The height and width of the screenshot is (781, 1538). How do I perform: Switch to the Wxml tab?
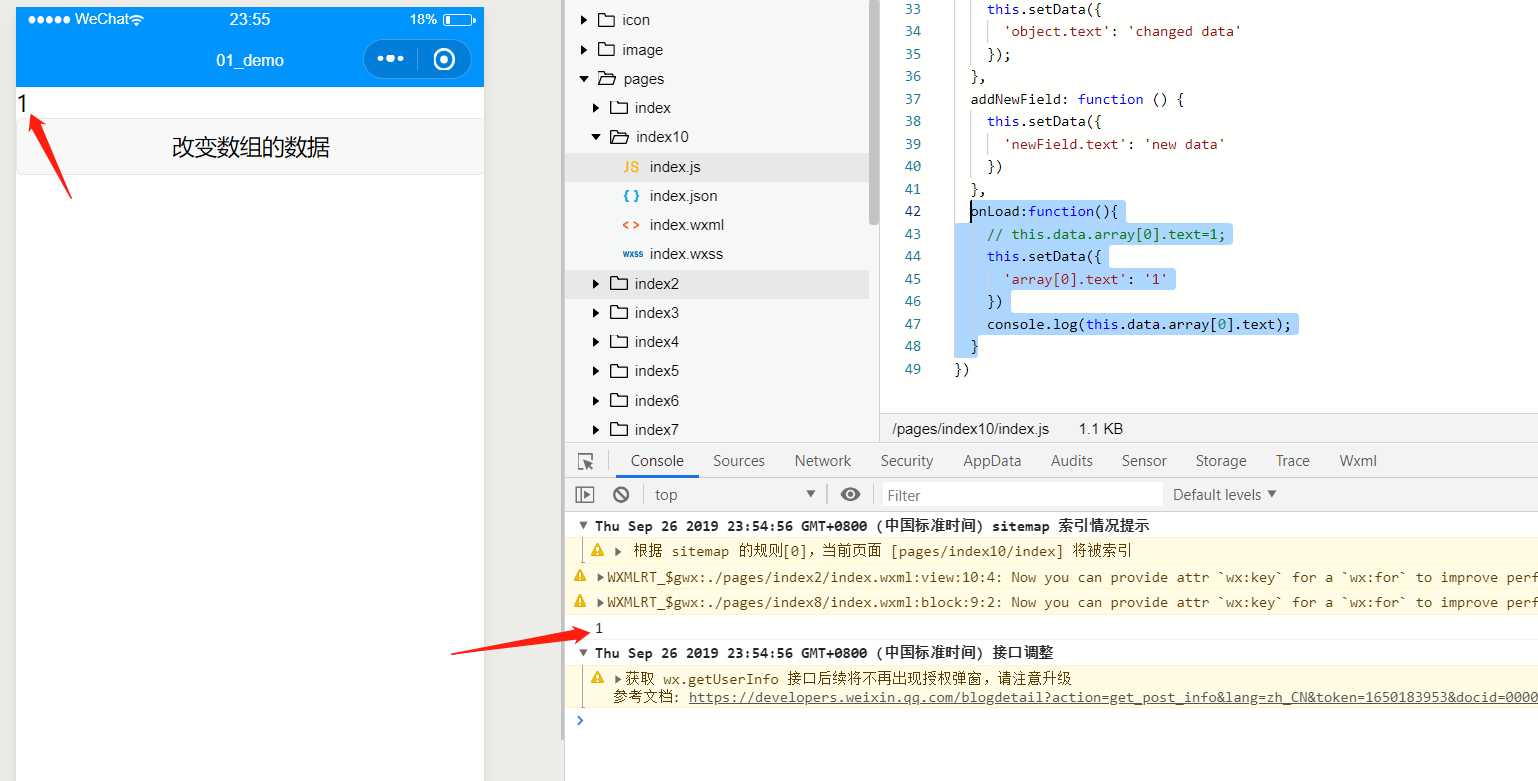(1358, 461)
